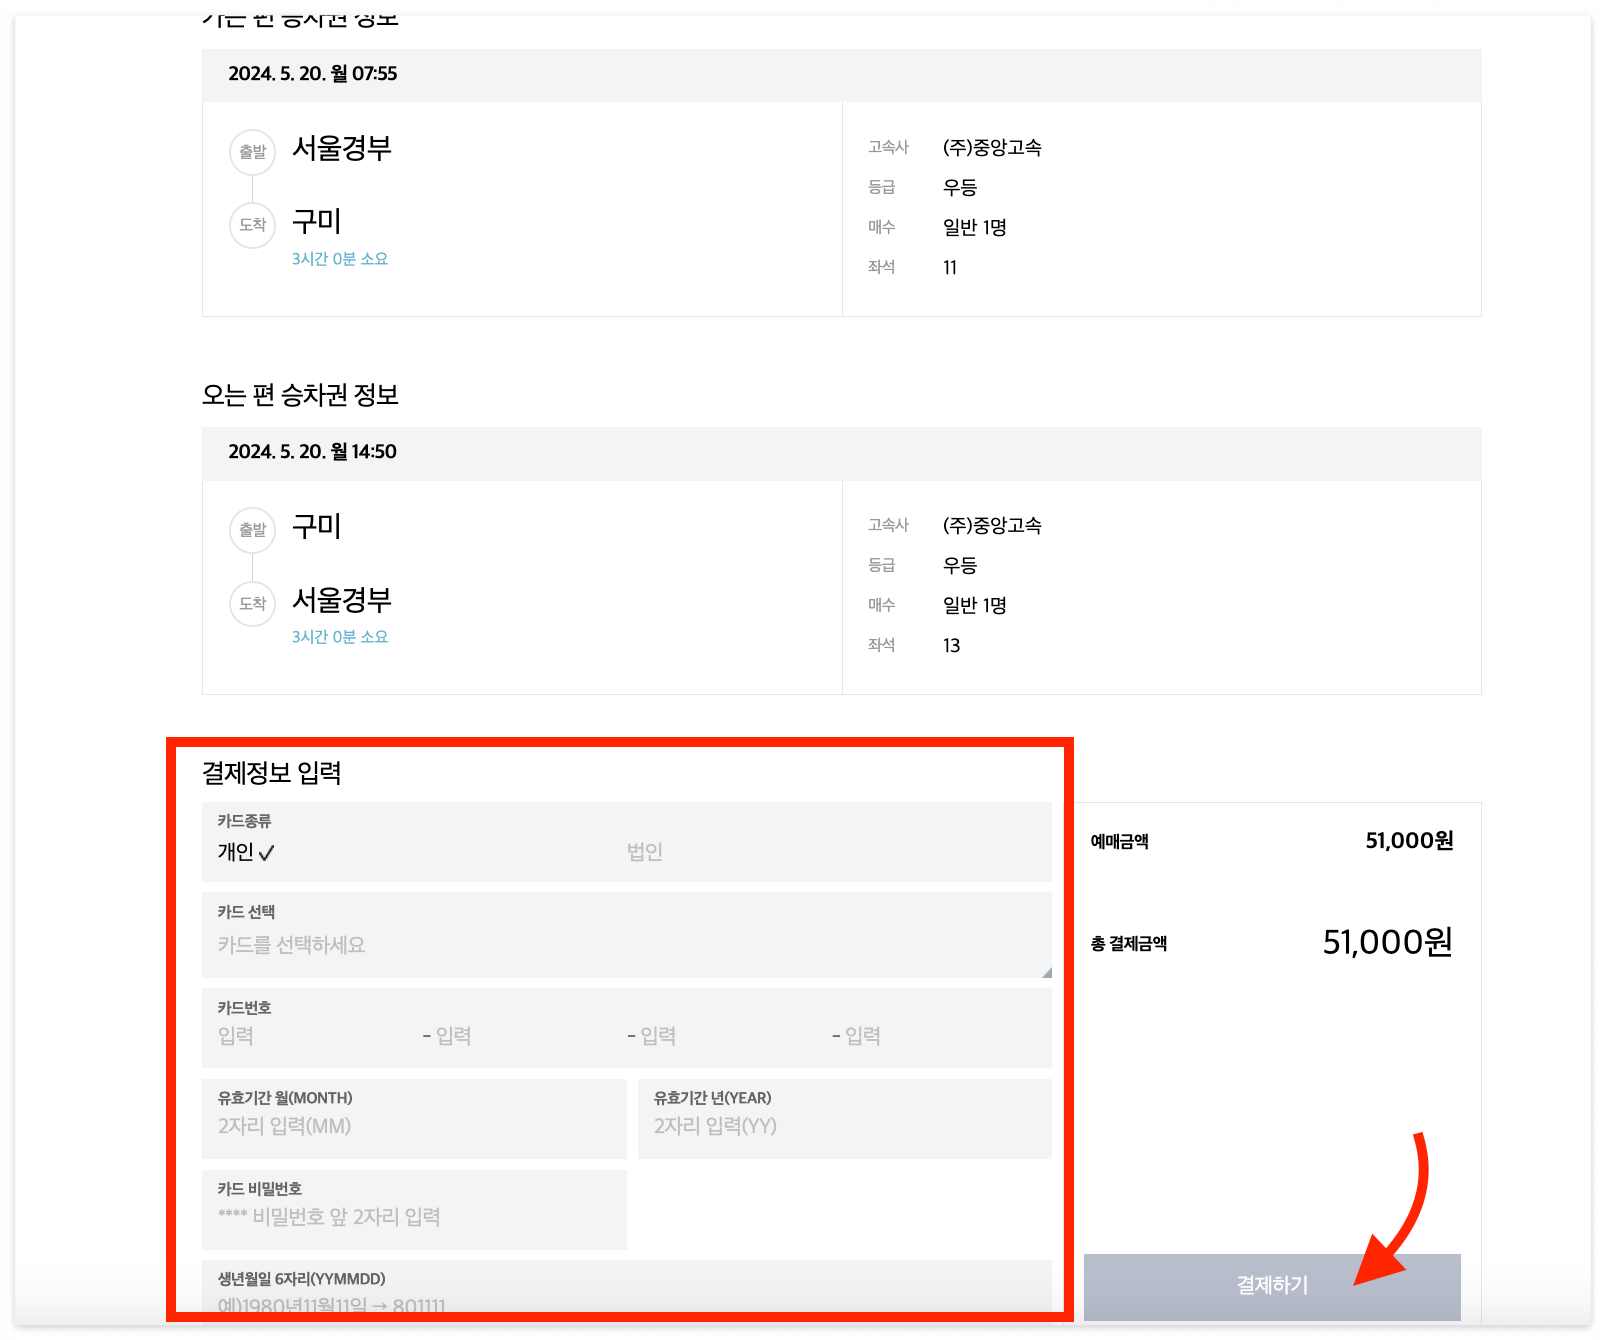Click the 출발 badge next to 서울경부
Screen dimensions: 1606x1340
click(x=252, y=152)
